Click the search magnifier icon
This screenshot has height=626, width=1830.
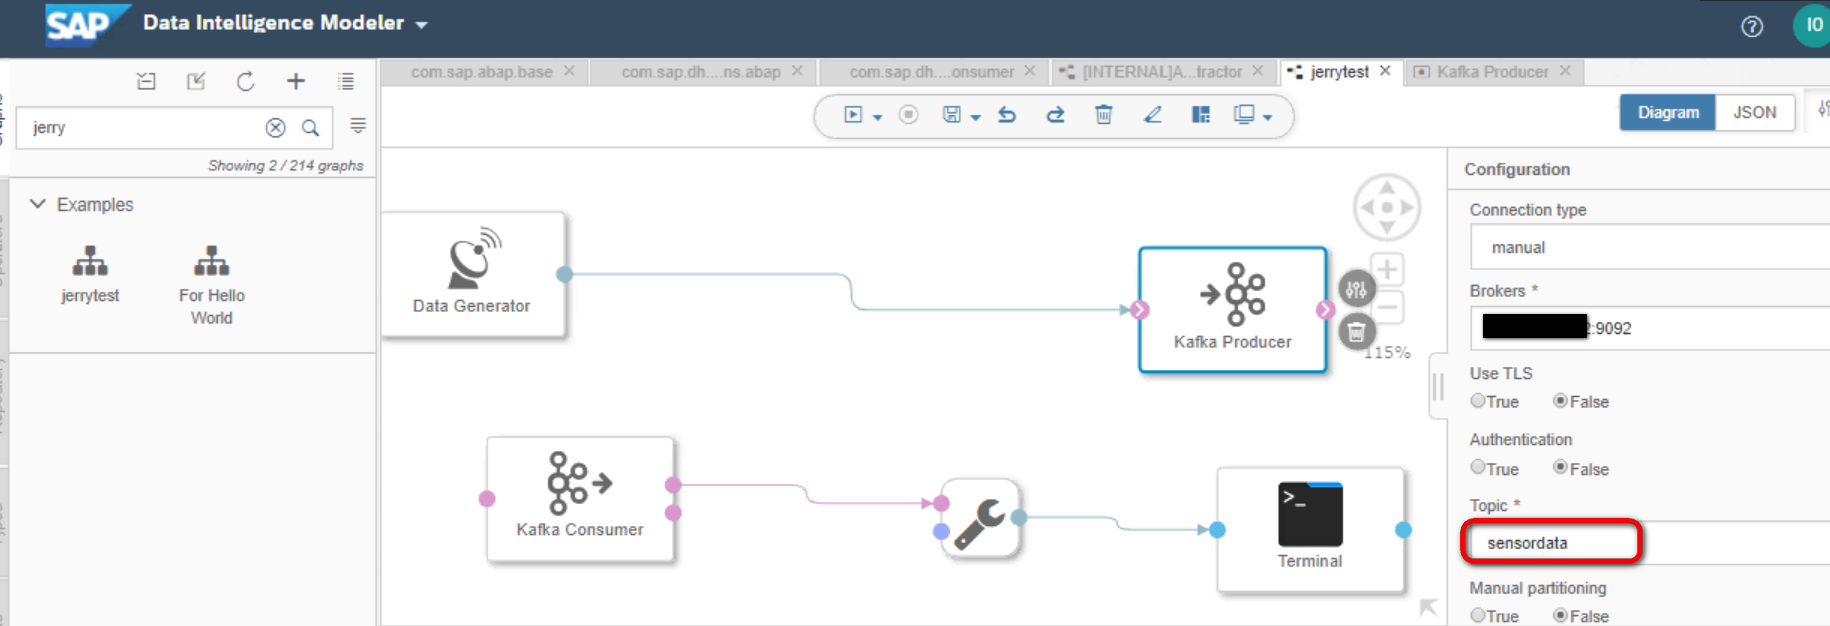tap(311, 128)
